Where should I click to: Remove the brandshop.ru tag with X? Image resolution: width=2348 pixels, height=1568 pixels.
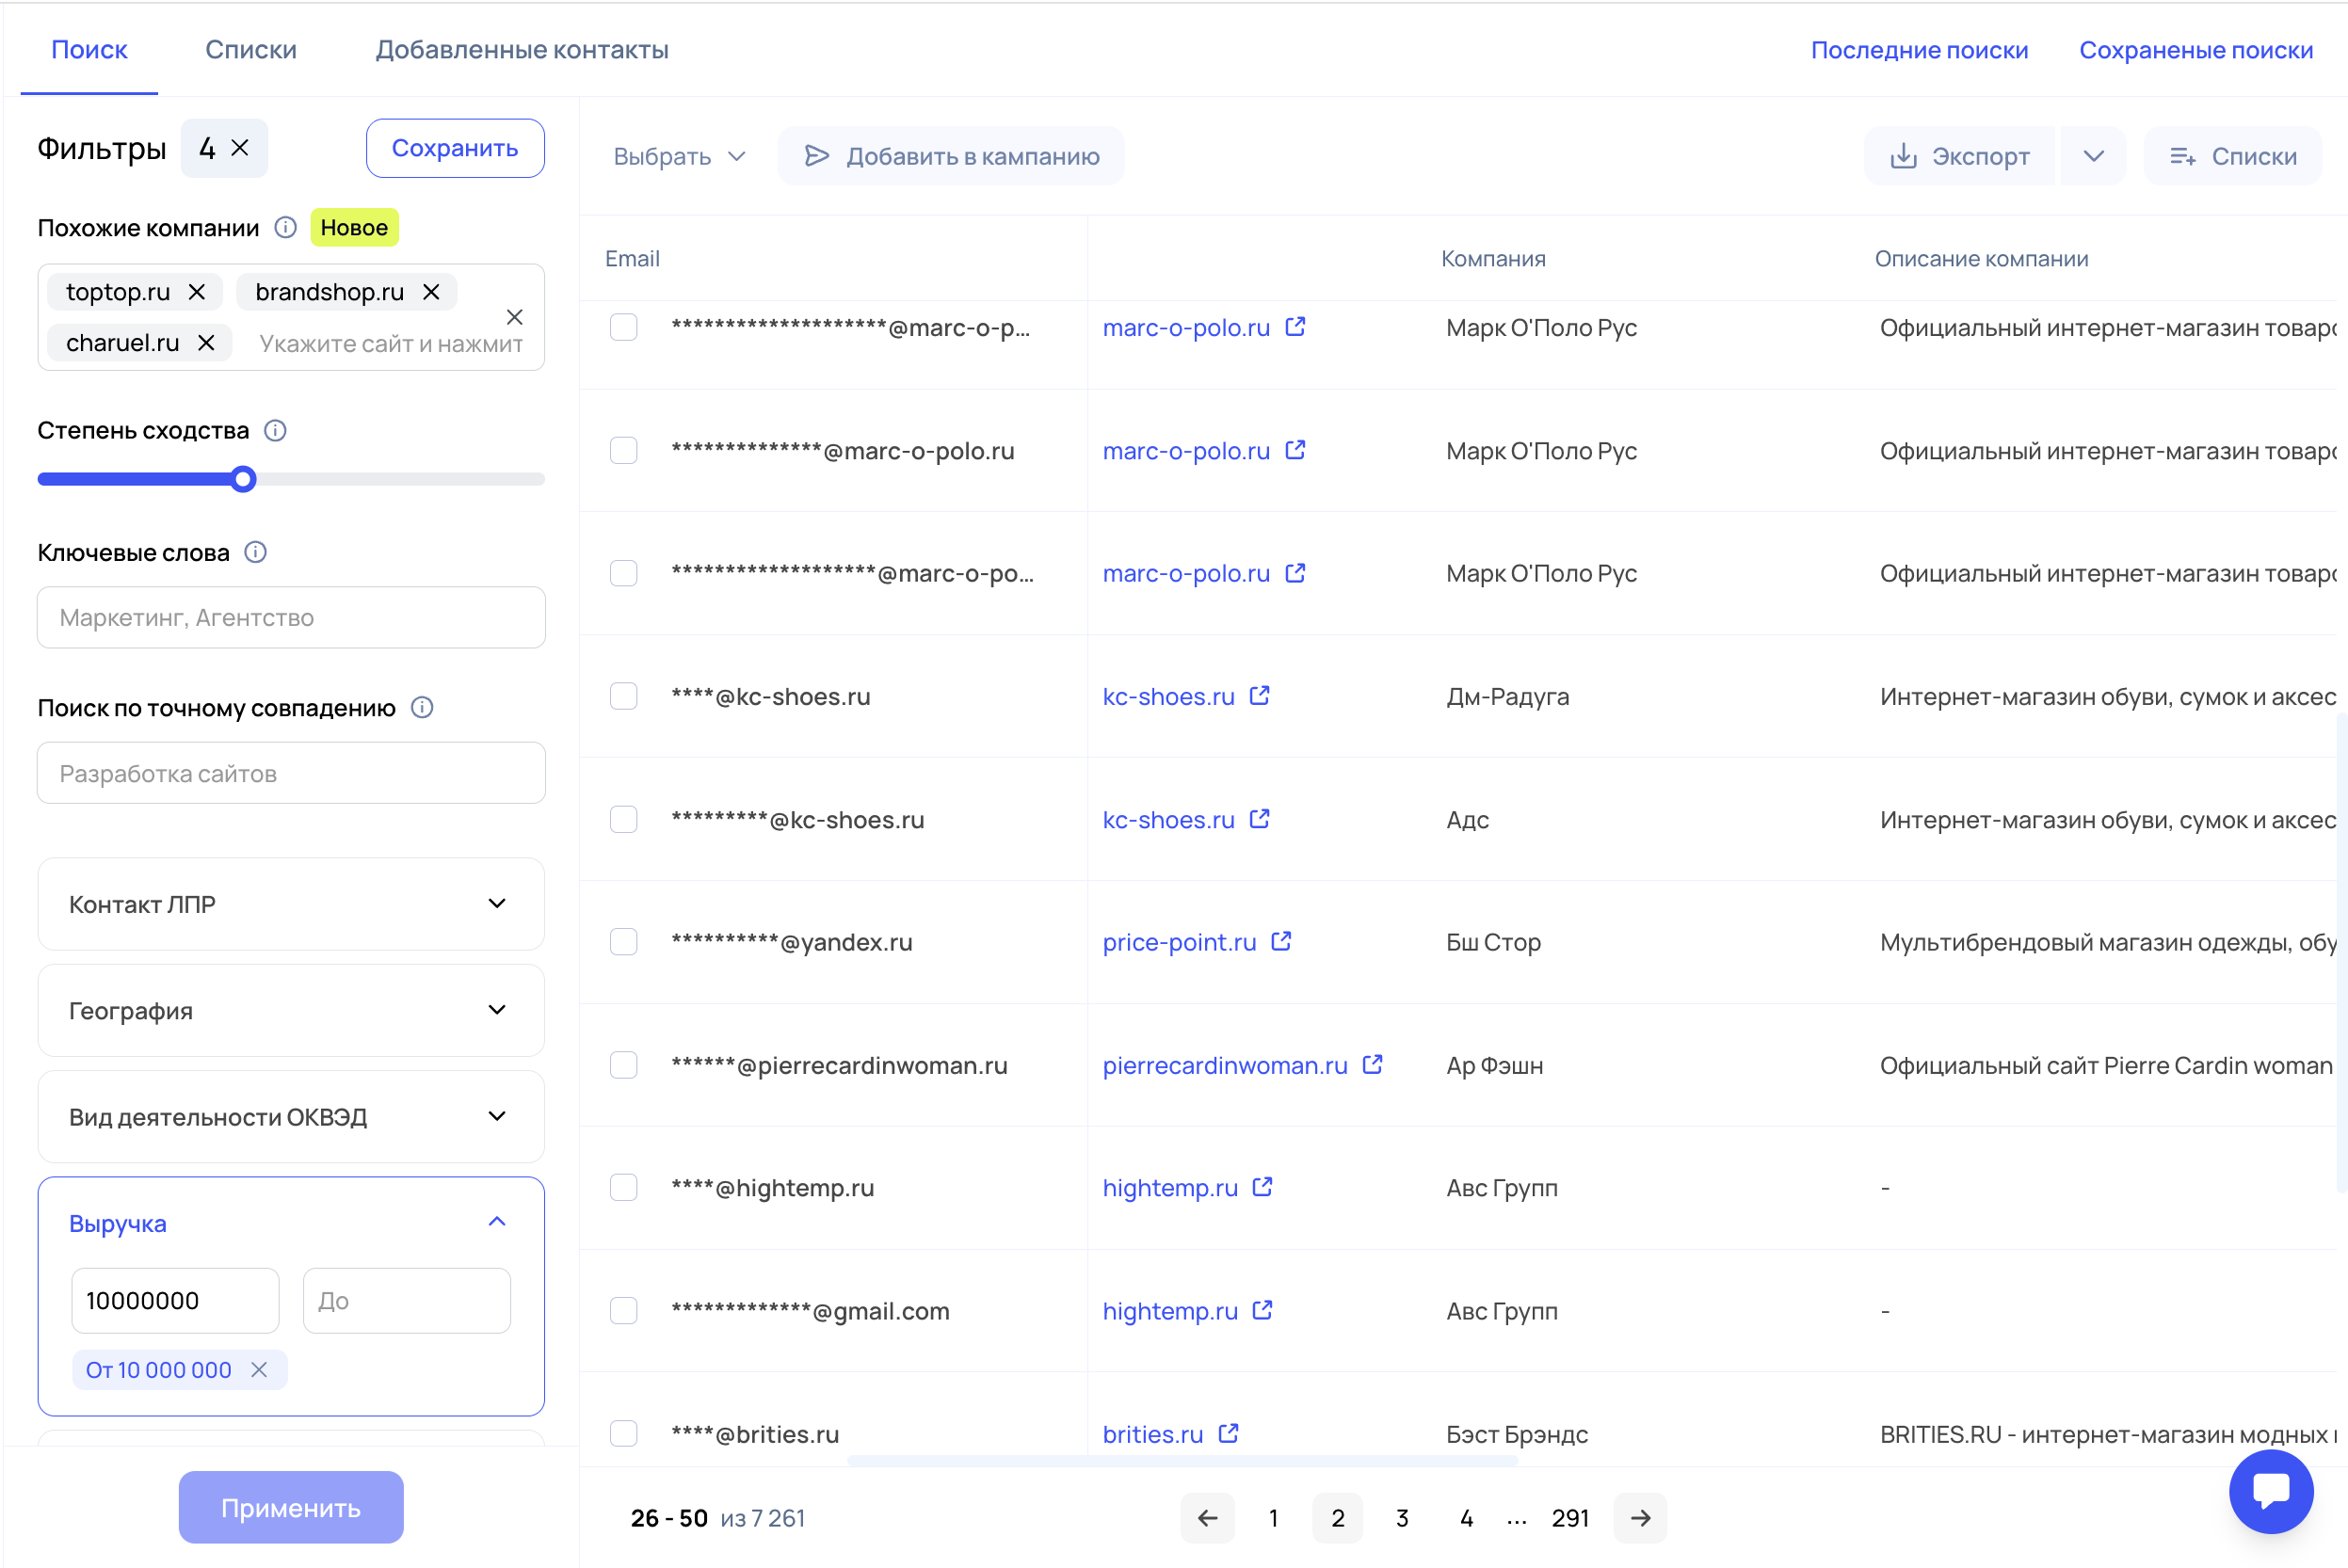(x=431, y=292)
